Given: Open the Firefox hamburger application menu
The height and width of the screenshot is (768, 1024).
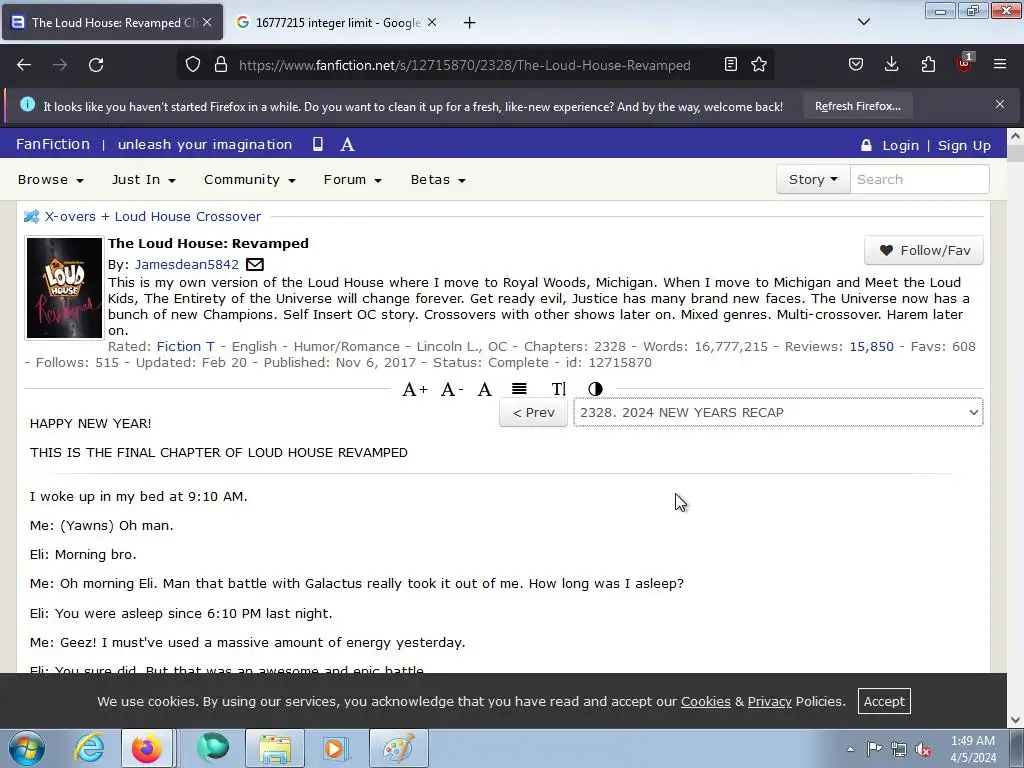Looking at the screenshot, I should [x=1000, y=65].
